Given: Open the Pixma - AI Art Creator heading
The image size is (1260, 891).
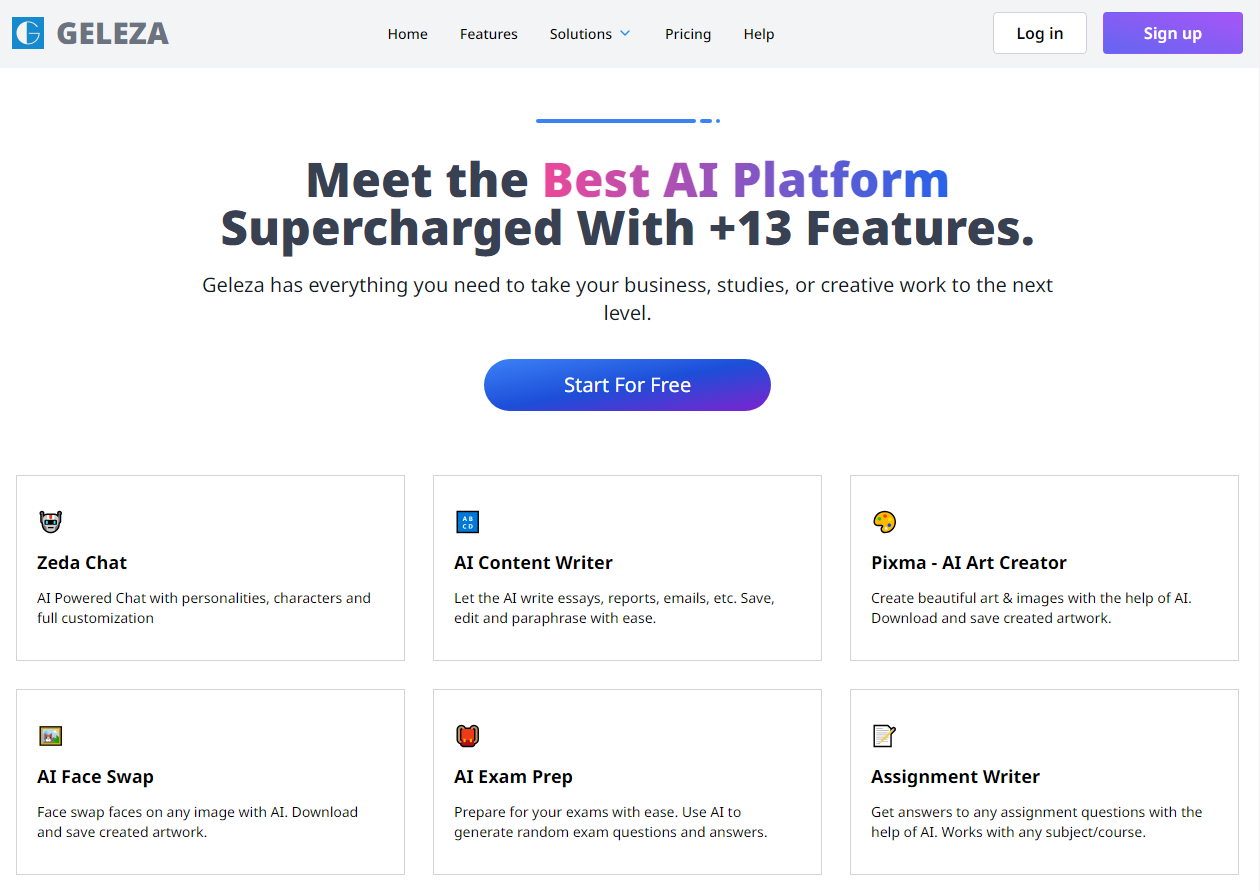Looking at the screenshot, I should point(969,563).
